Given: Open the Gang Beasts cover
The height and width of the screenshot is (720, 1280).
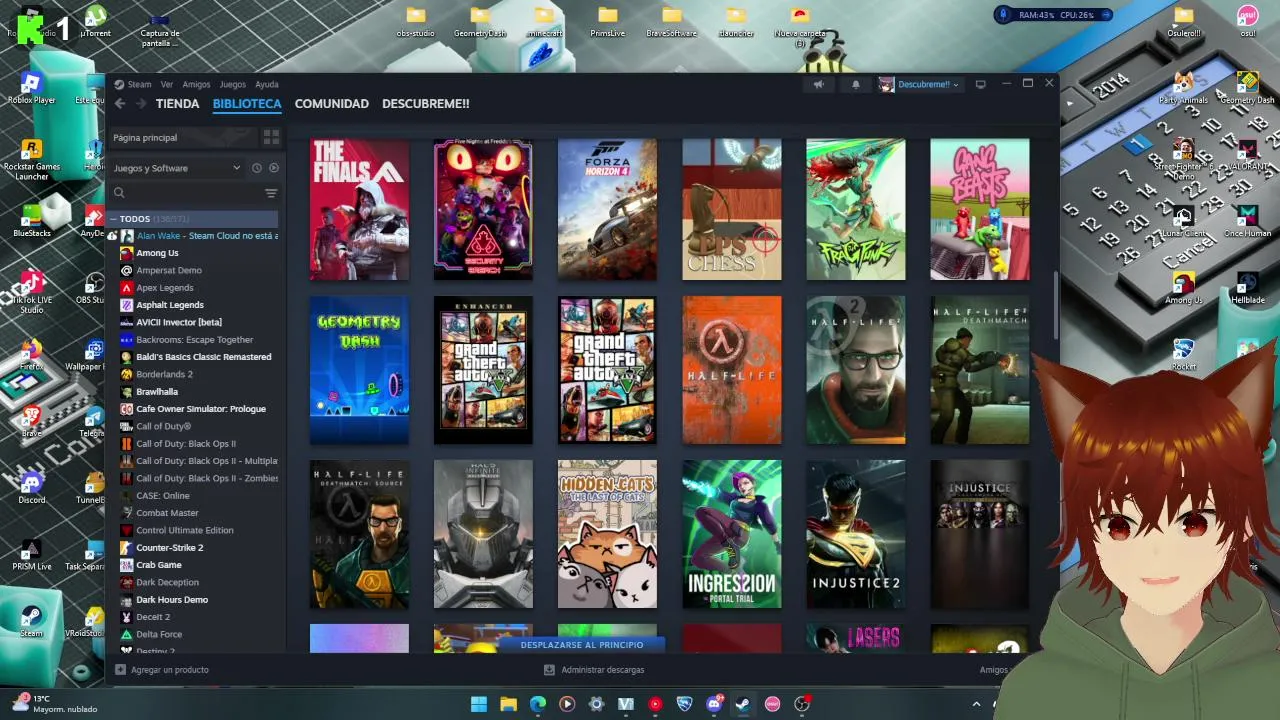Looking at the screenshot, I should pos(979,210).
